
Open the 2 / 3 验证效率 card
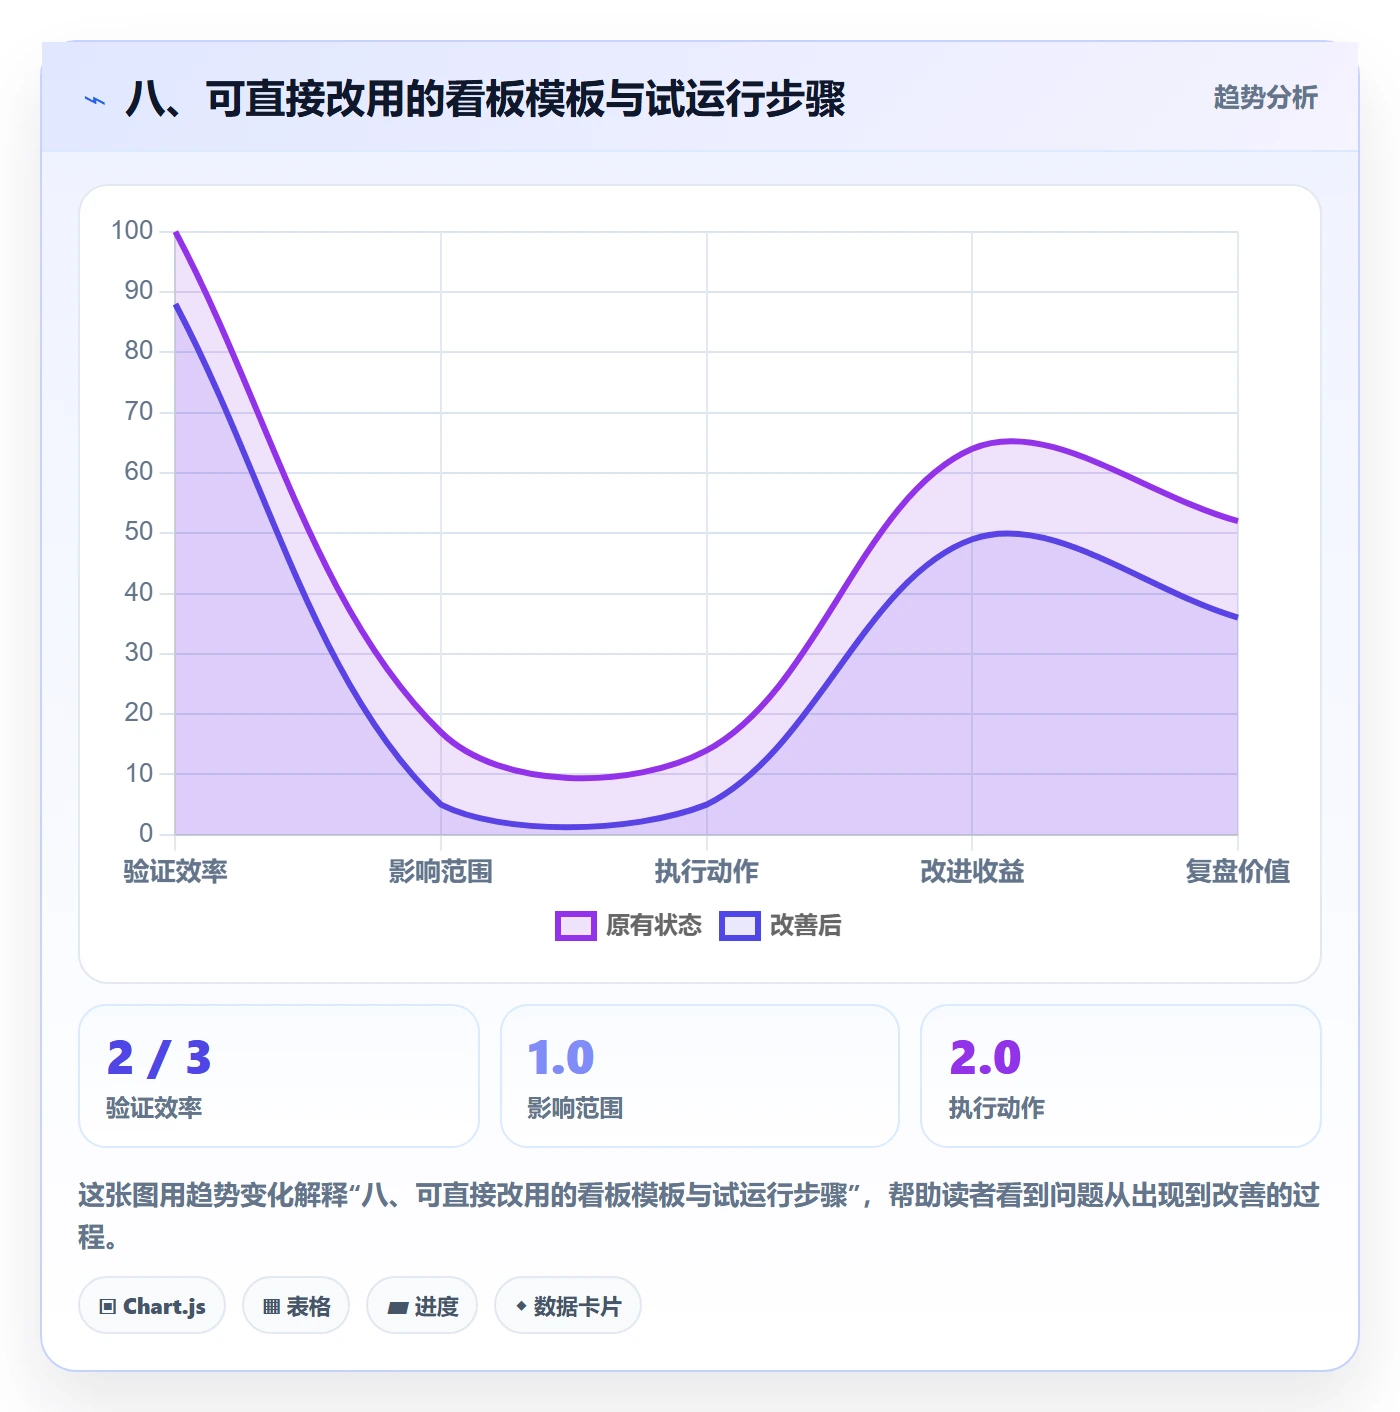tap(279, 1076)
